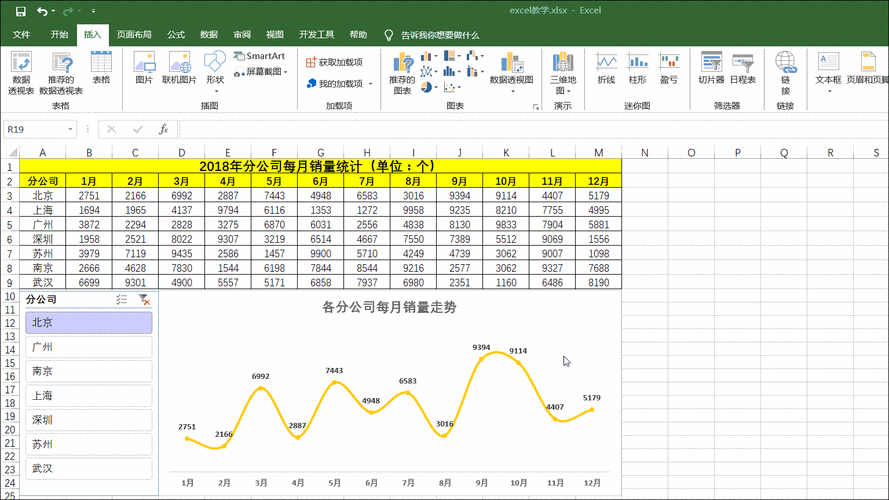Select 上海 in the slicer

tap(88, 396)
